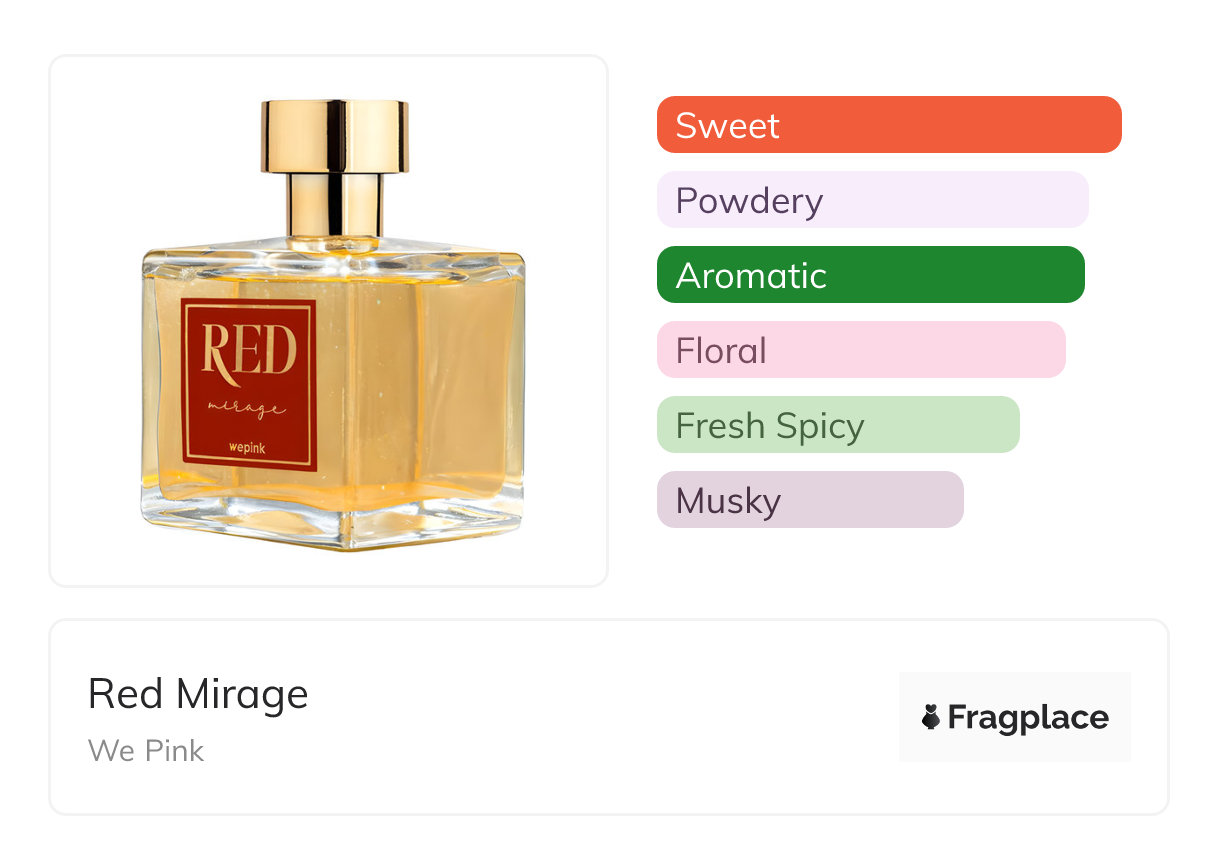
Task: Select the Powdery accord bar
Action: pyautogui.click(x=873, y=200)
